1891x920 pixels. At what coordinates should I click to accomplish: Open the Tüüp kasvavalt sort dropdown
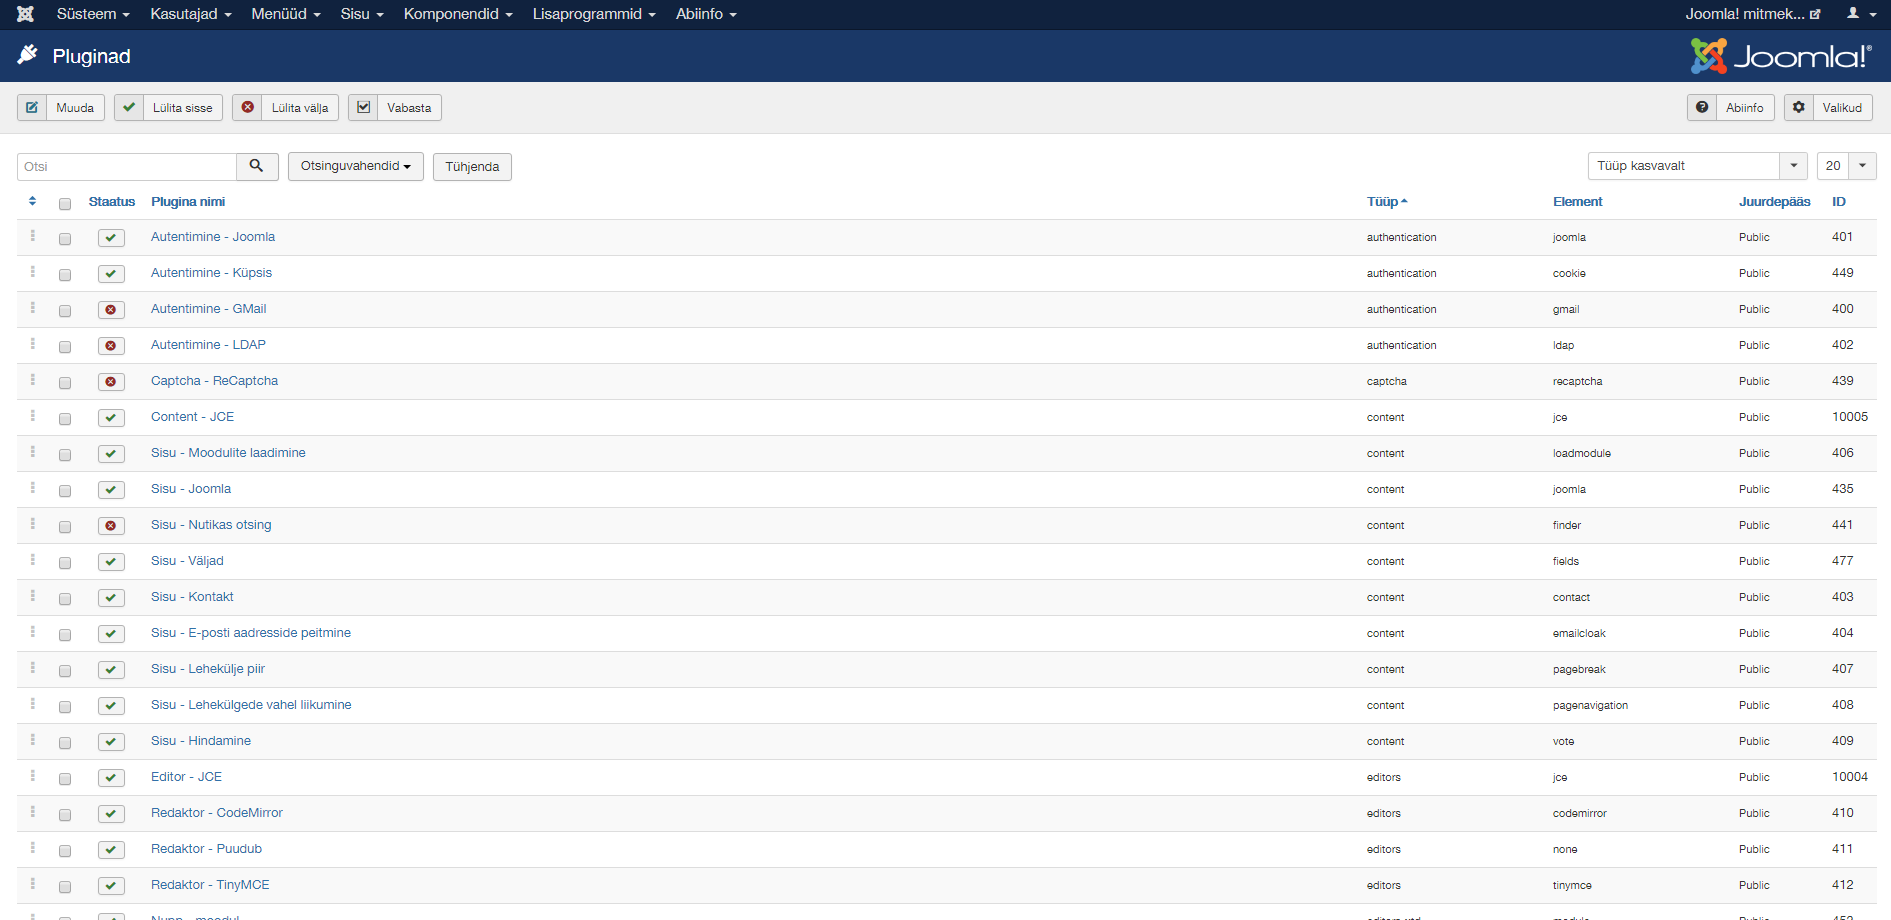pos(1697,166)
